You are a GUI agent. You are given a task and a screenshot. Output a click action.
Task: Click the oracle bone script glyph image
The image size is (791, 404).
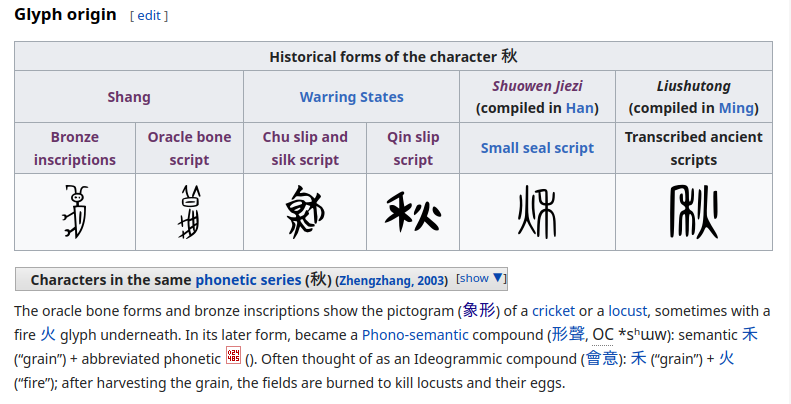coord(189,211)
